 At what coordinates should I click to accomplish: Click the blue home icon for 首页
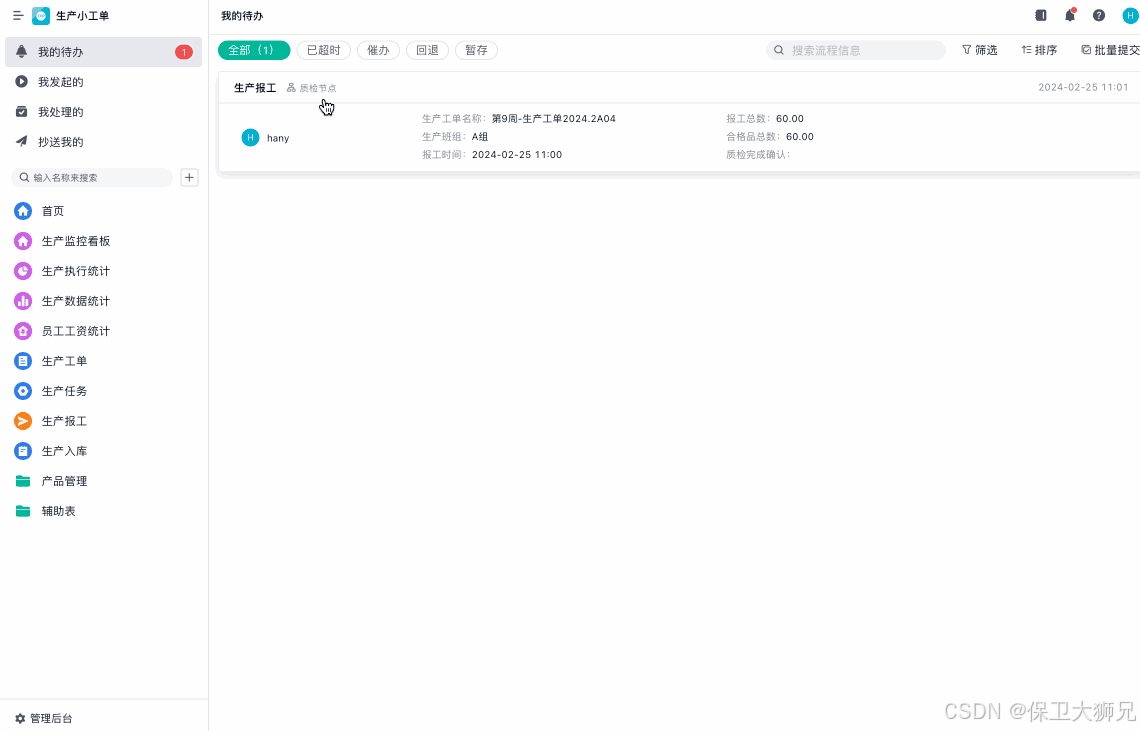[x=23, y=211]
